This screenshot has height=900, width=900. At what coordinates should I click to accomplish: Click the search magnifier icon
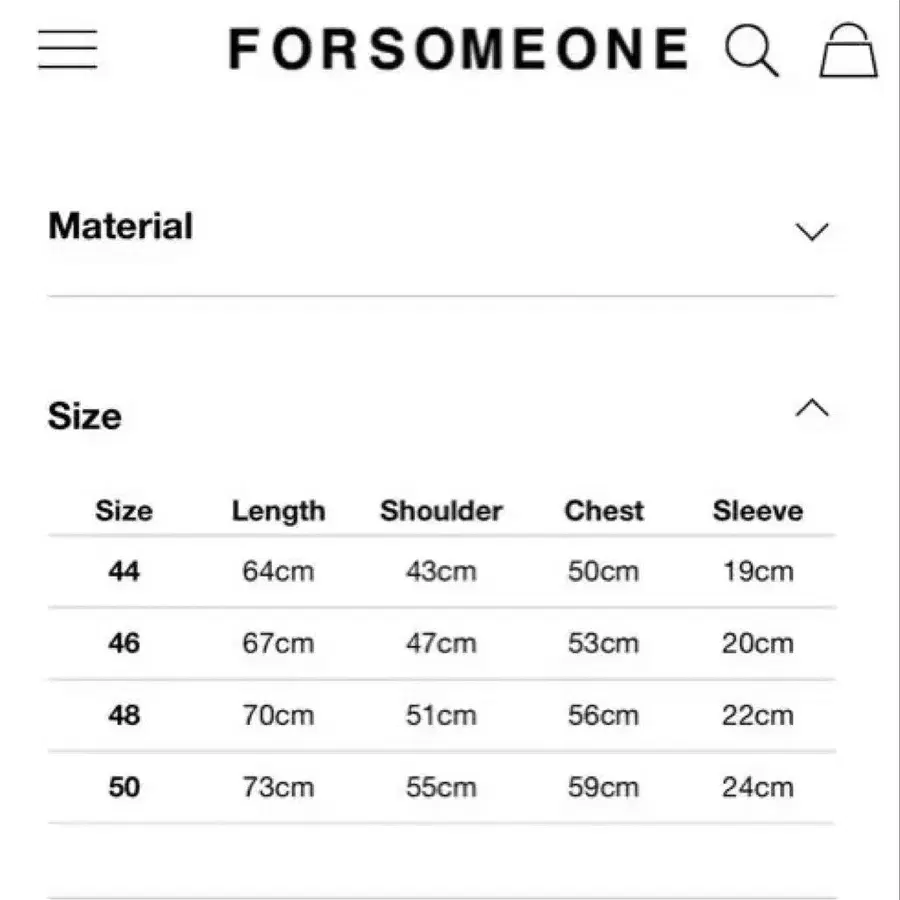751,50
